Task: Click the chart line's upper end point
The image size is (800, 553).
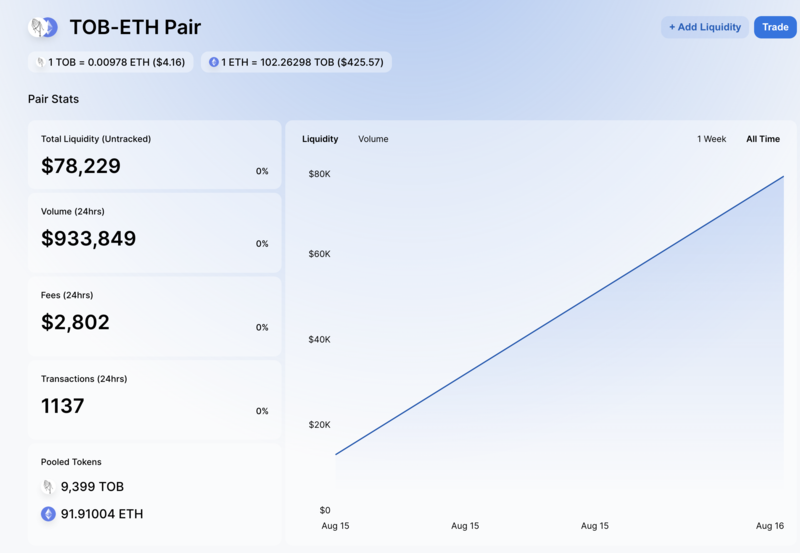Action: [783, 177]
